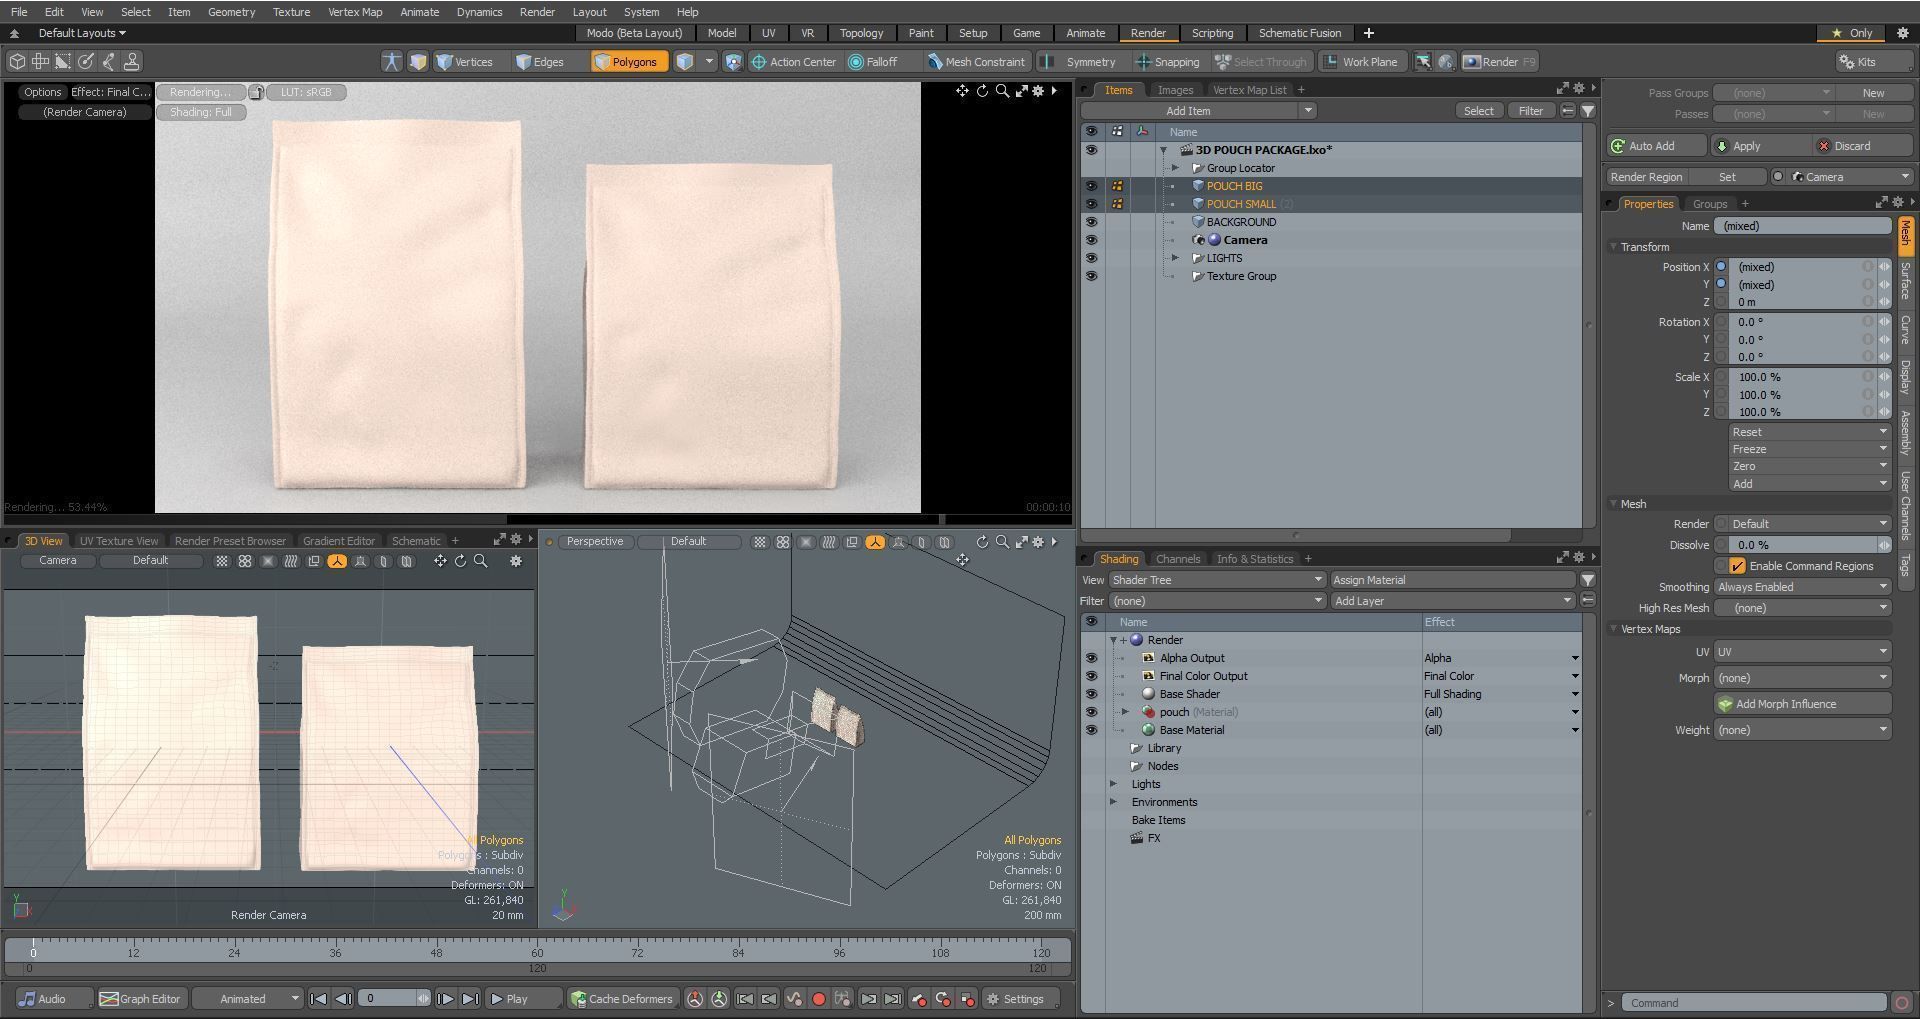Viewport: 1920px width, 1019px height.
Task: Click Apply button in passes panel
Action: coord(1760,146)
